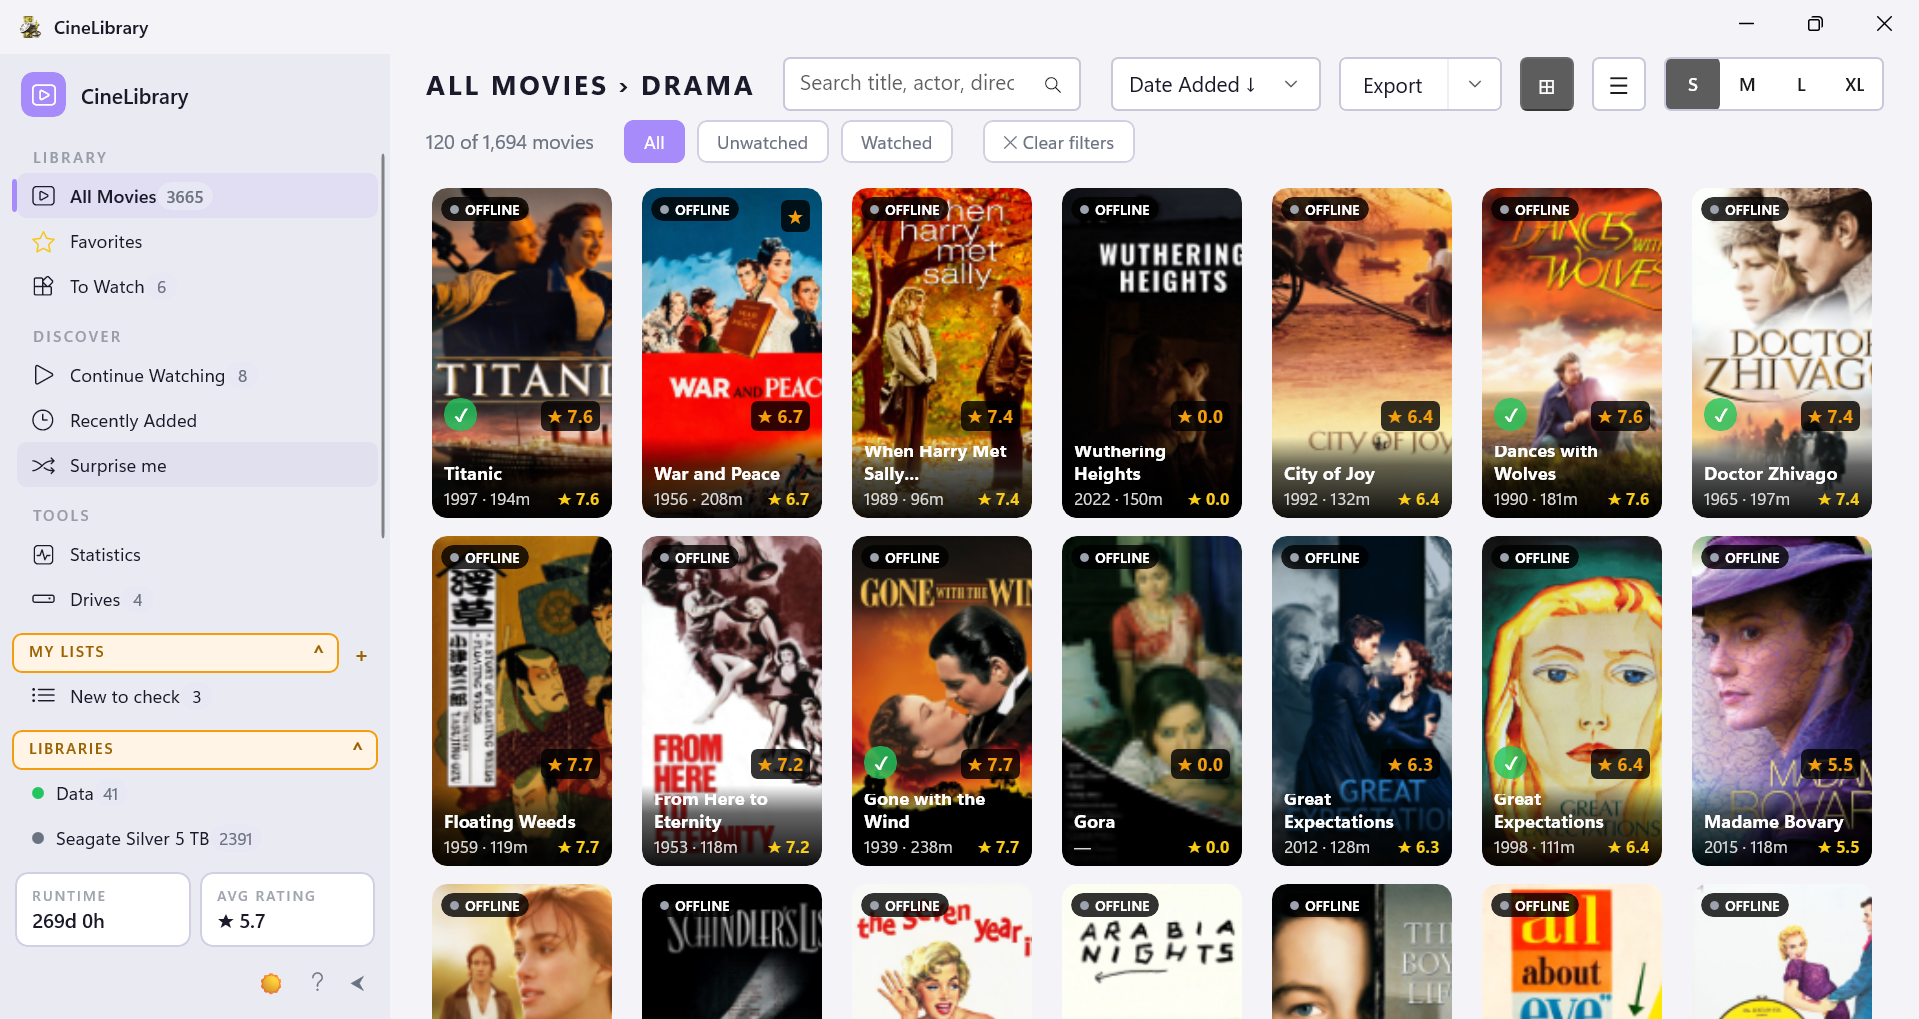The height and width of the screenshot is (1019, 1919).
Task: Click the favorite star badge on War and Peace
Action: pyautogui.click(x=795, y=217)
